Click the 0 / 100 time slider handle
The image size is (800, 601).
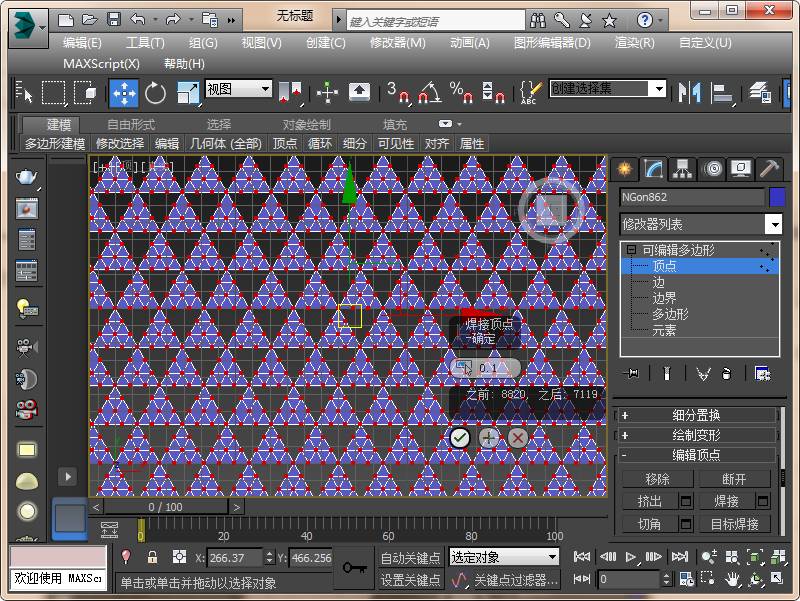[165, 507]
